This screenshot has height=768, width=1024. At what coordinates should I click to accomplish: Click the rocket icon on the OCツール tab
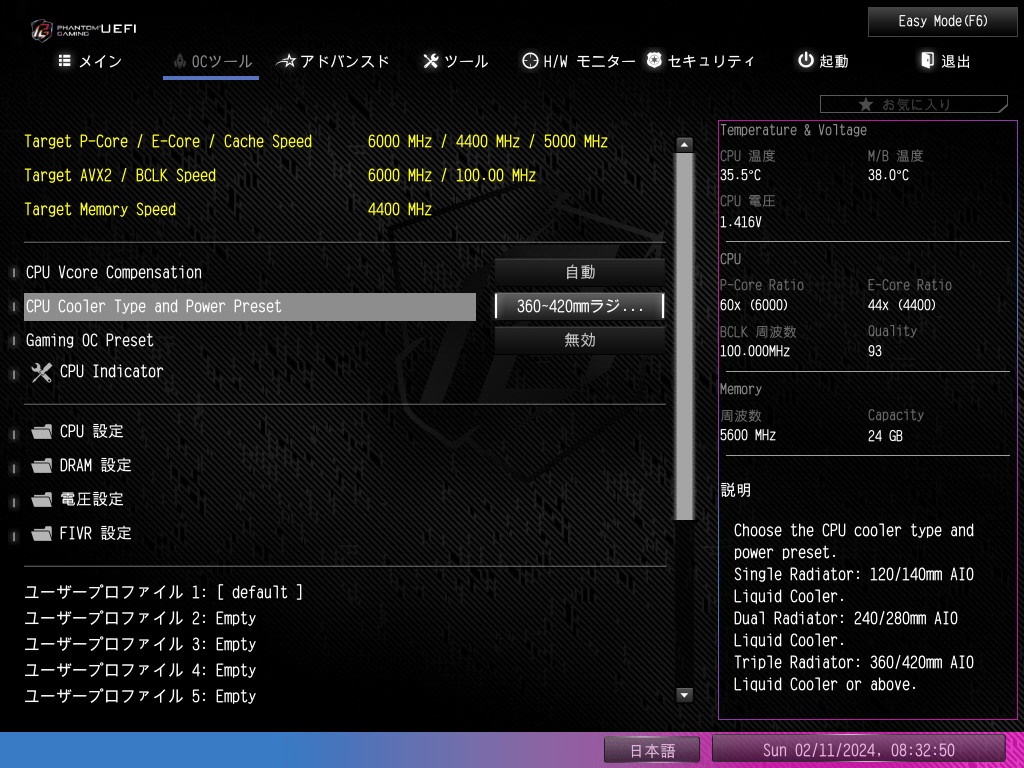click(180, 61)
